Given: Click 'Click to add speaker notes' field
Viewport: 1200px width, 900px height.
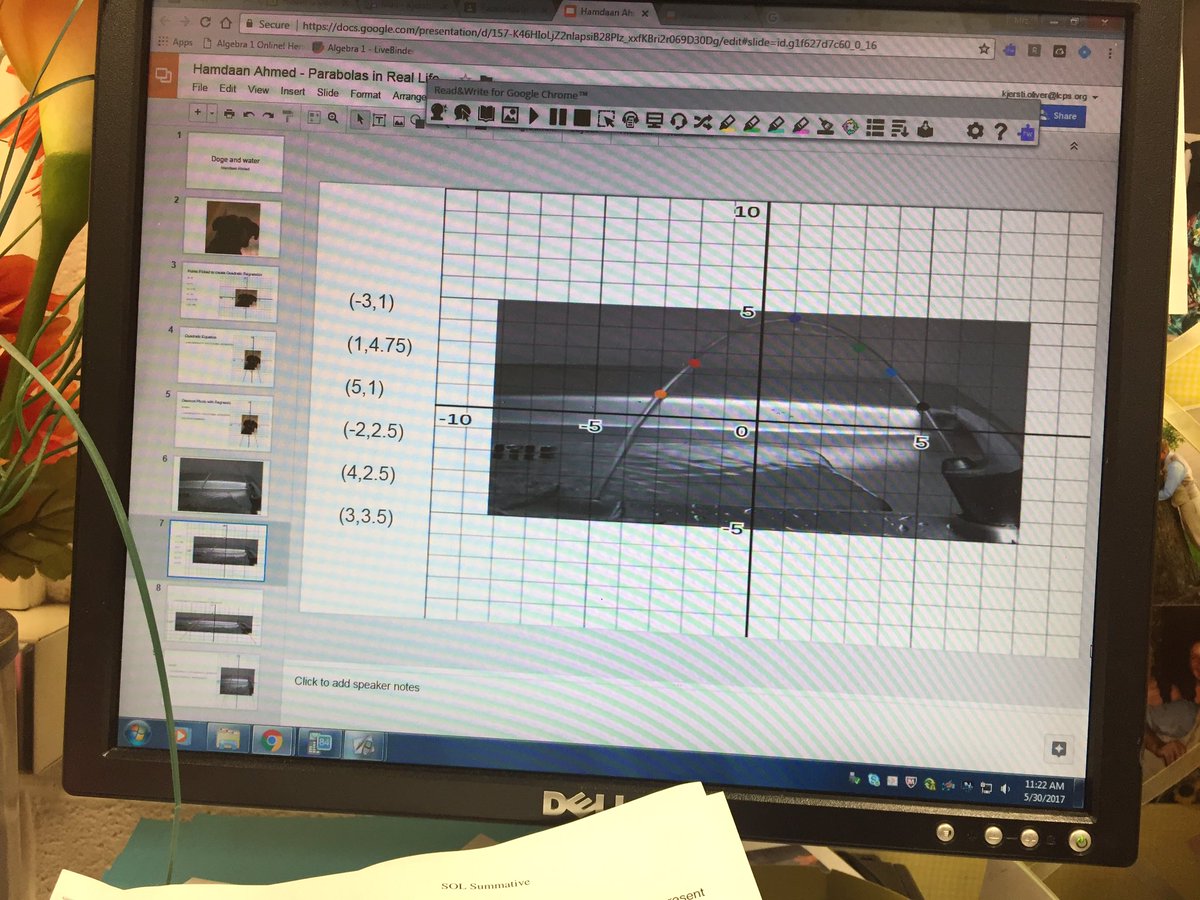Looking at the screenshot, I should [x=357, y=685].
